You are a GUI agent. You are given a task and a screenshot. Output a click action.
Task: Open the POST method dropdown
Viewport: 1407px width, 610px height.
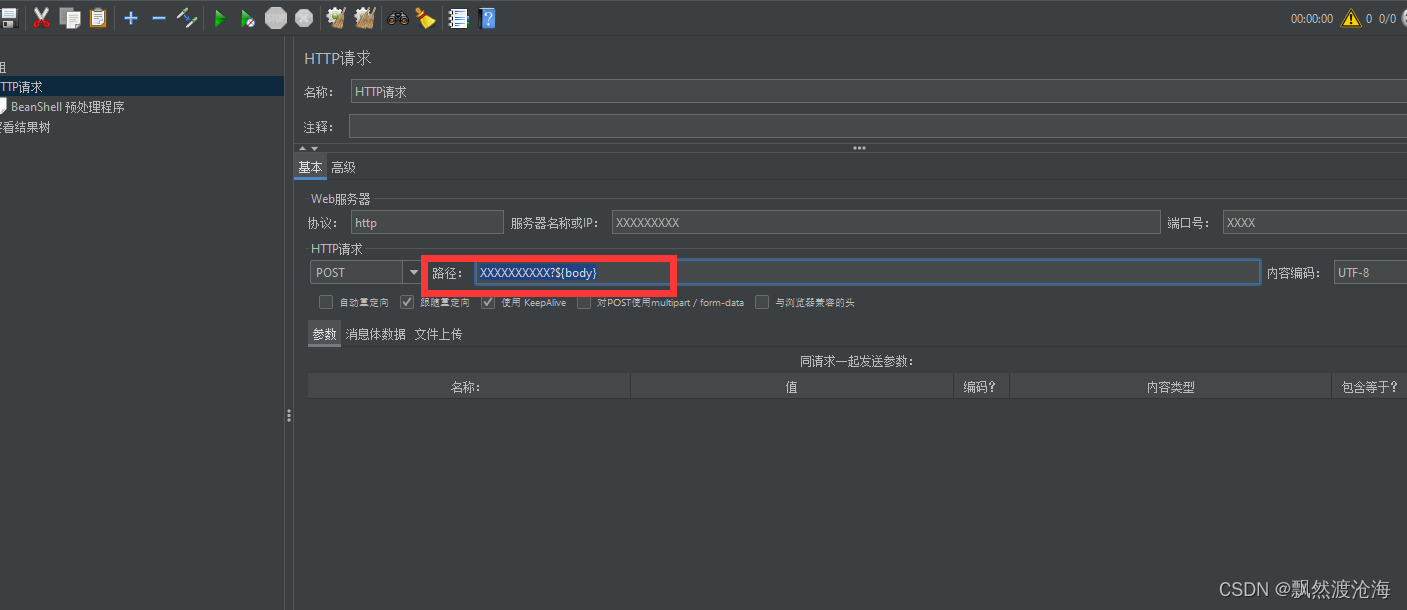[x=414, y=272]
